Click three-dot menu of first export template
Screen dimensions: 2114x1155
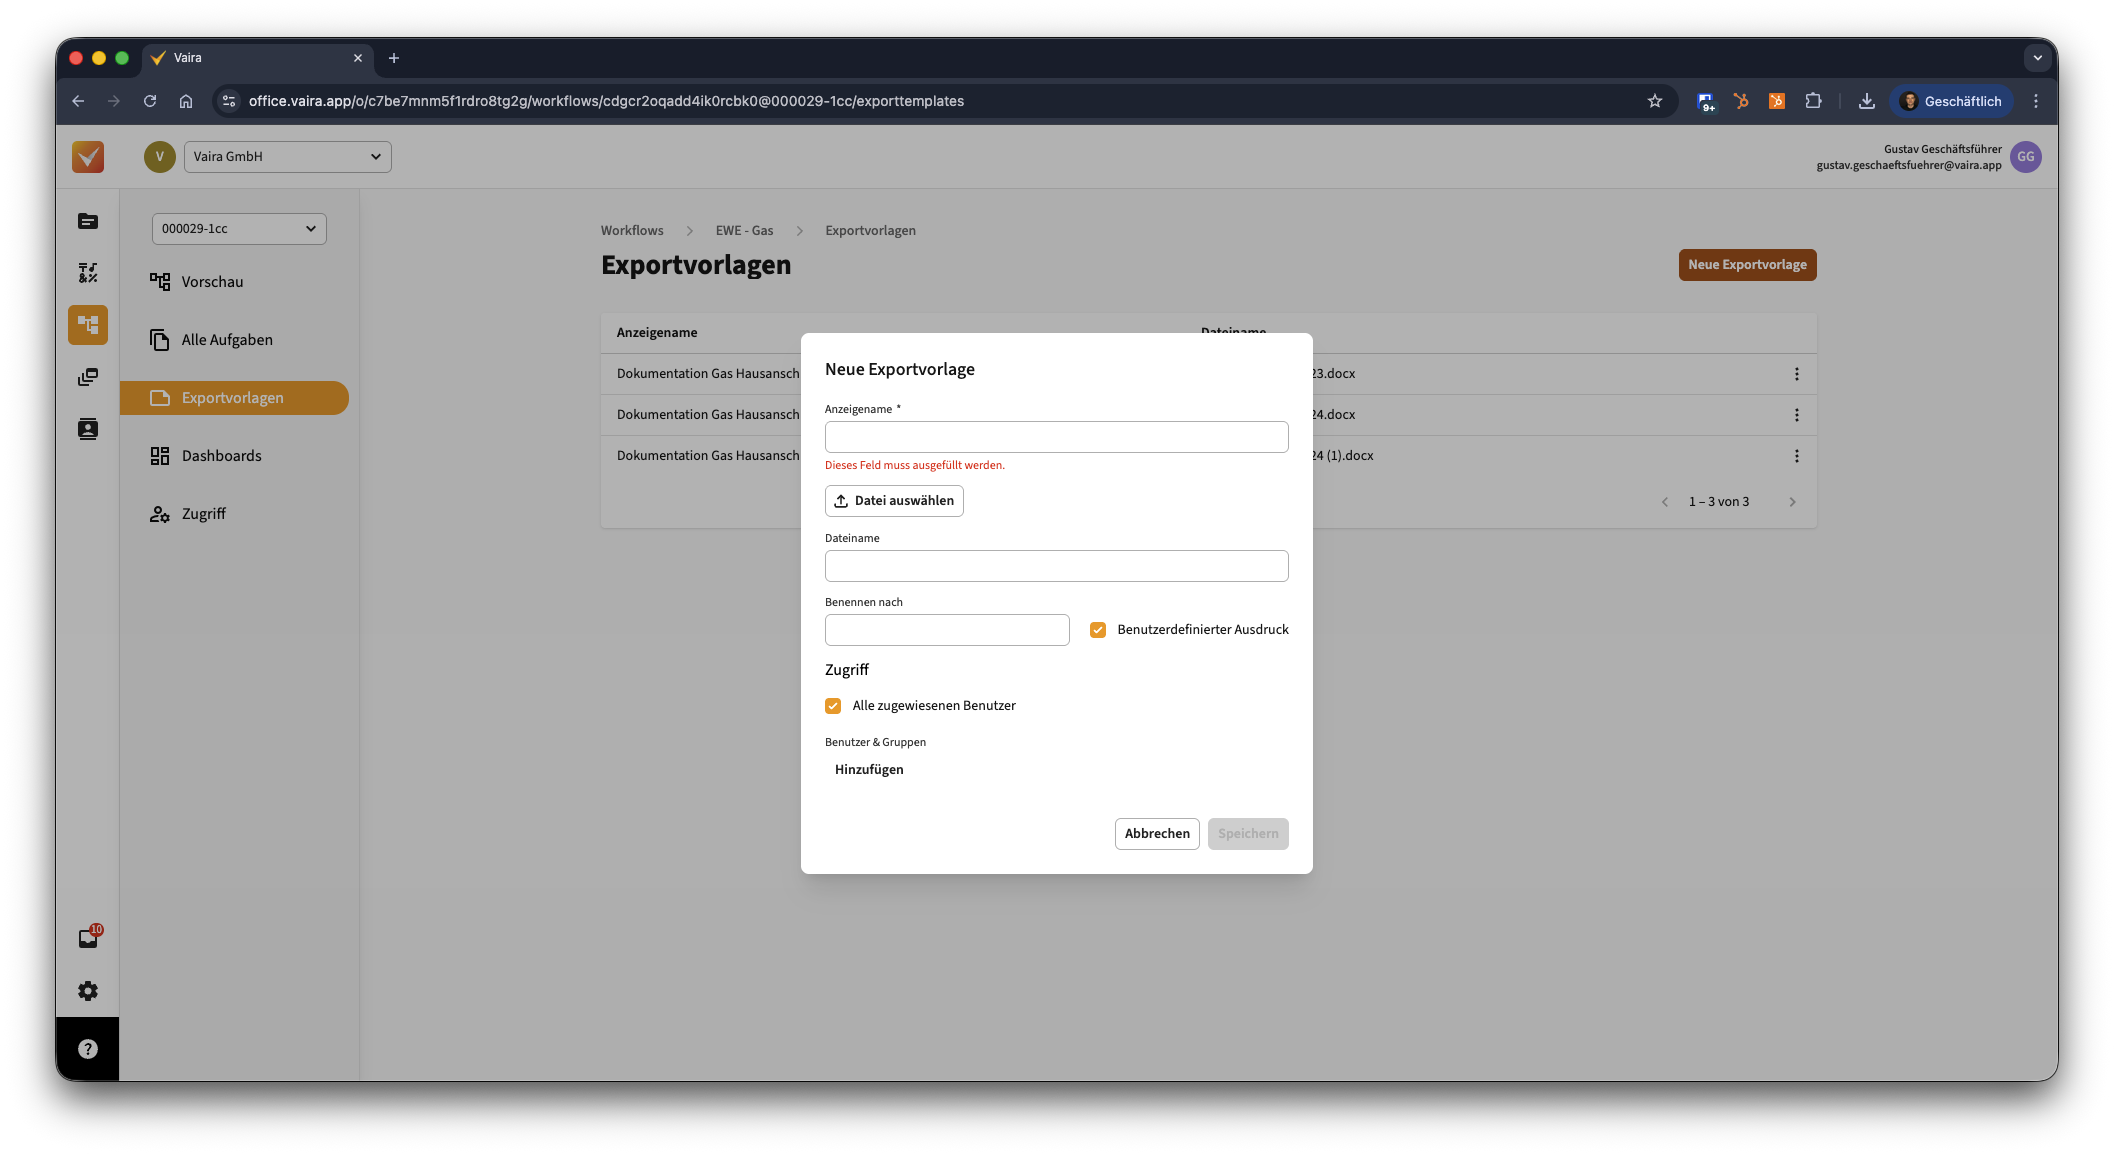pyautogui.click(x=1796, y=374)
